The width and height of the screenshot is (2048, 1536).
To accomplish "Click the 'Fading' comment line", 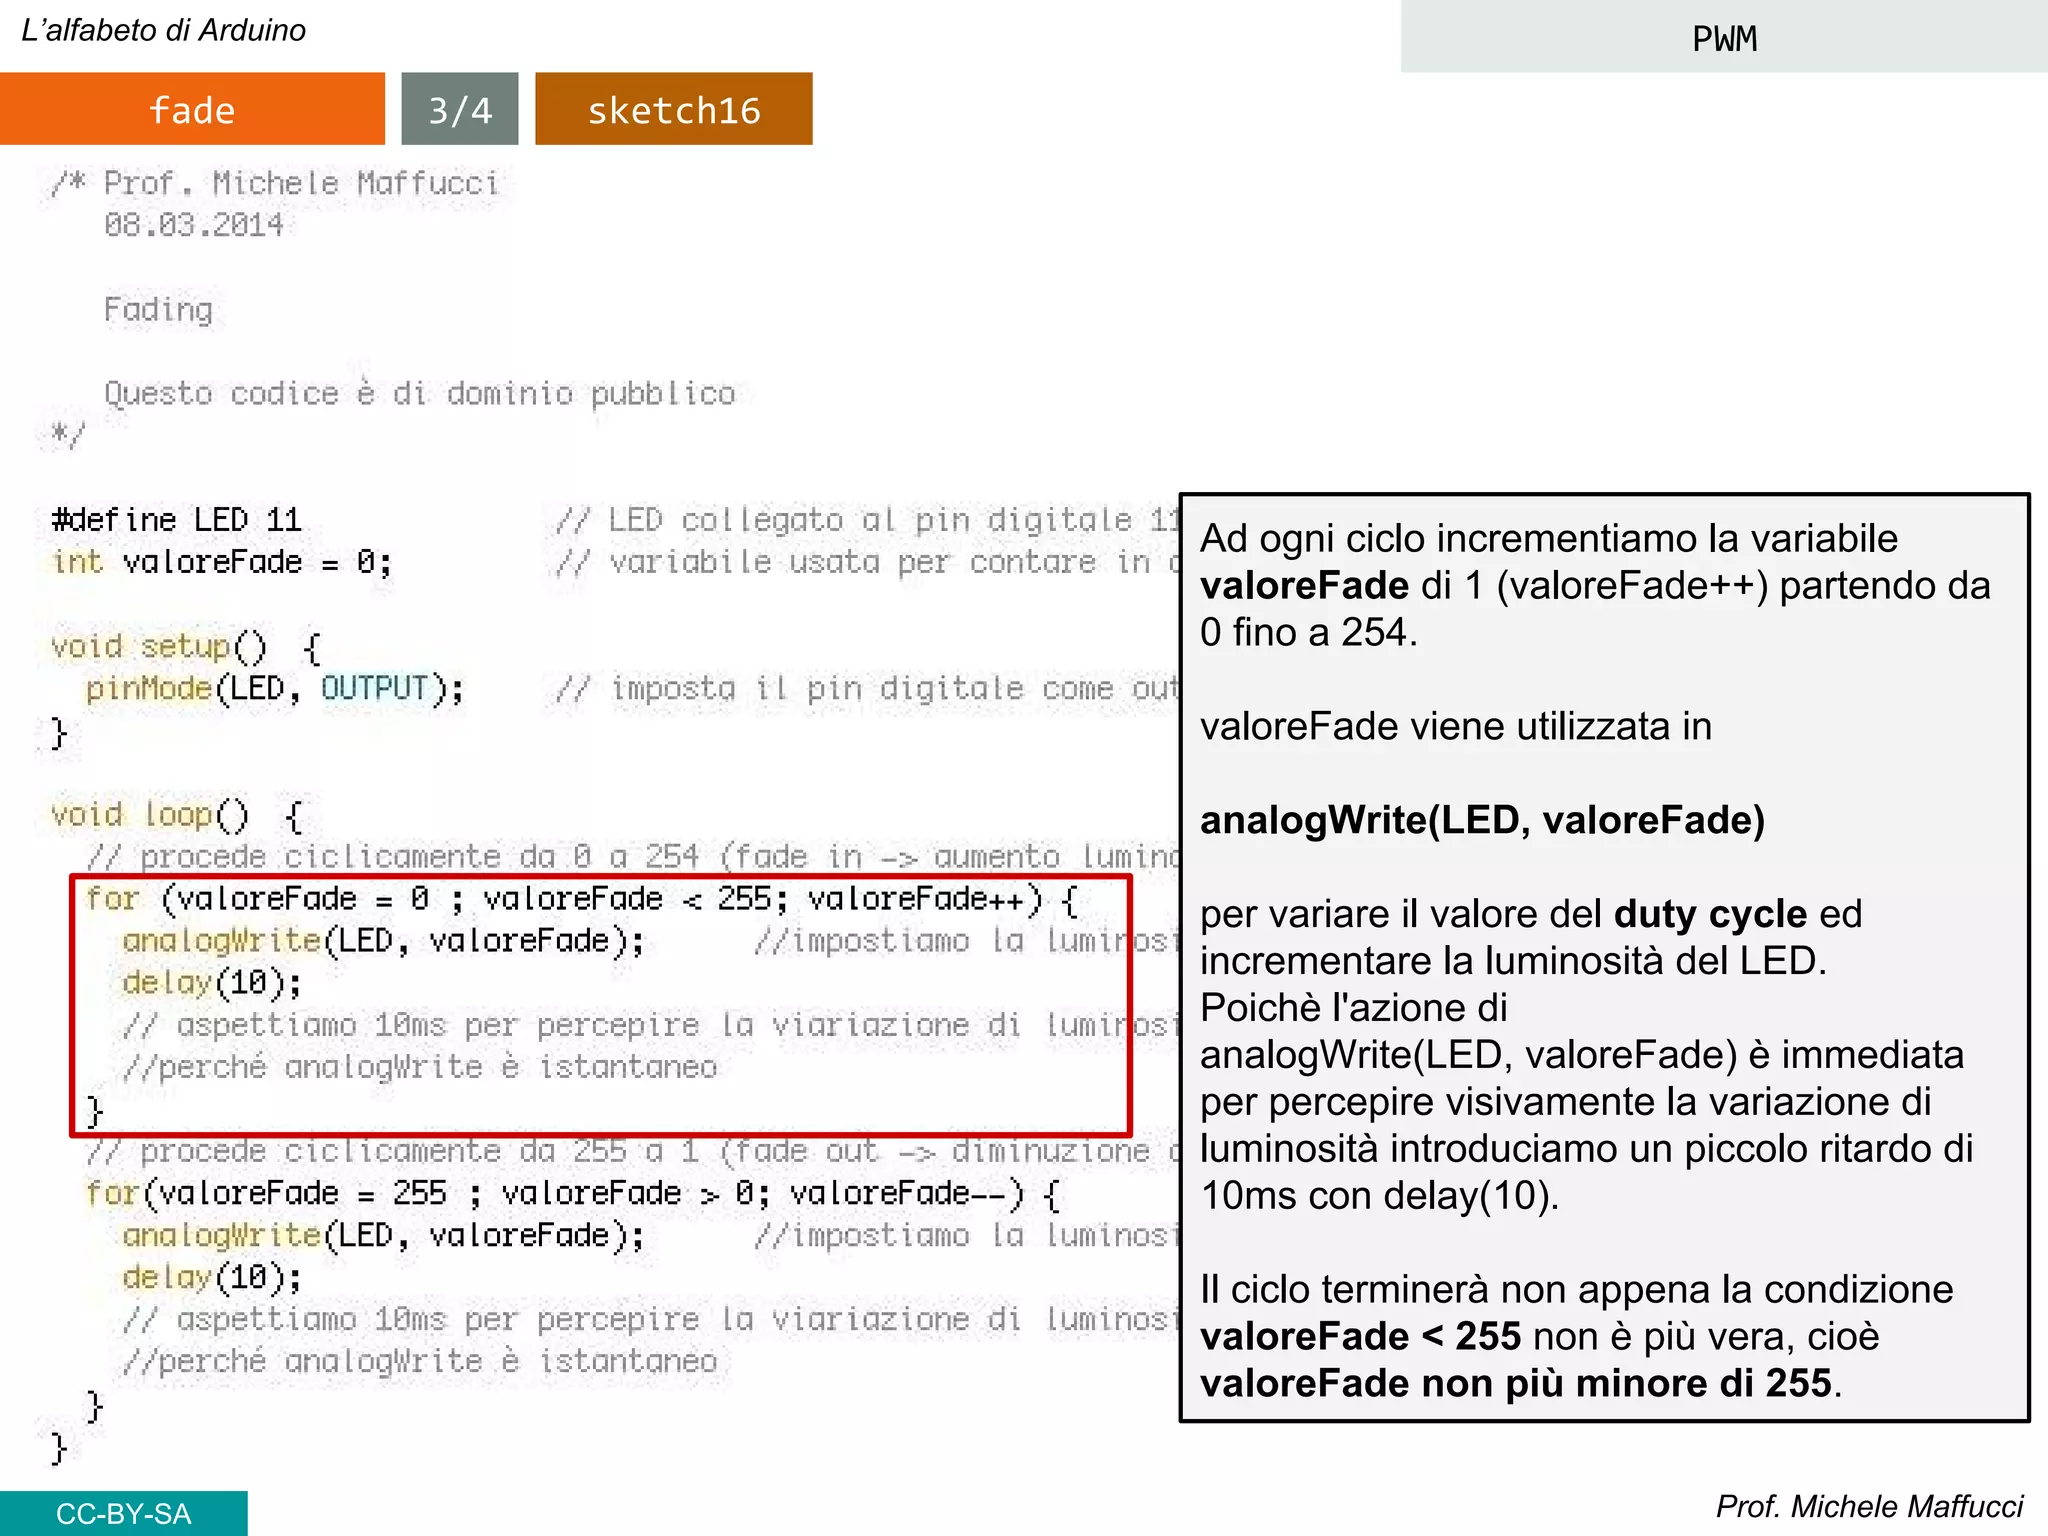I will (x=158, y=310).
